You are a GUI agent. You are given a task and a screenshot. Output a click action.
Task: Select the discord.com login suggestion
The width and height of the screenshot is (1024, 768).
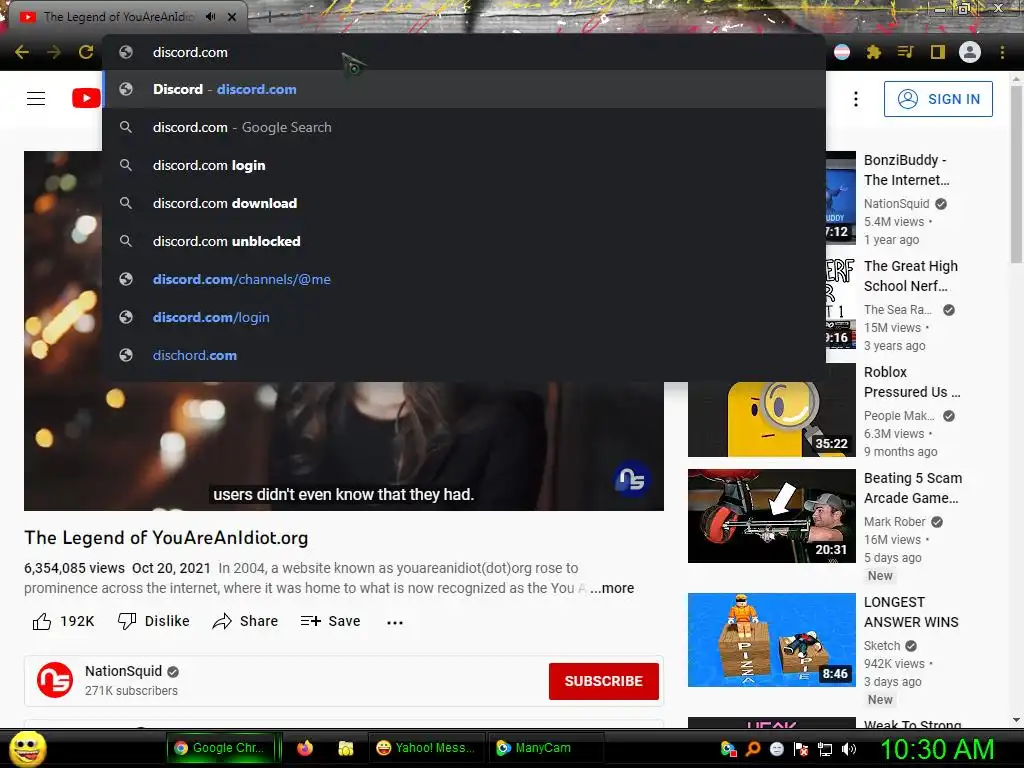coord(464,165)
